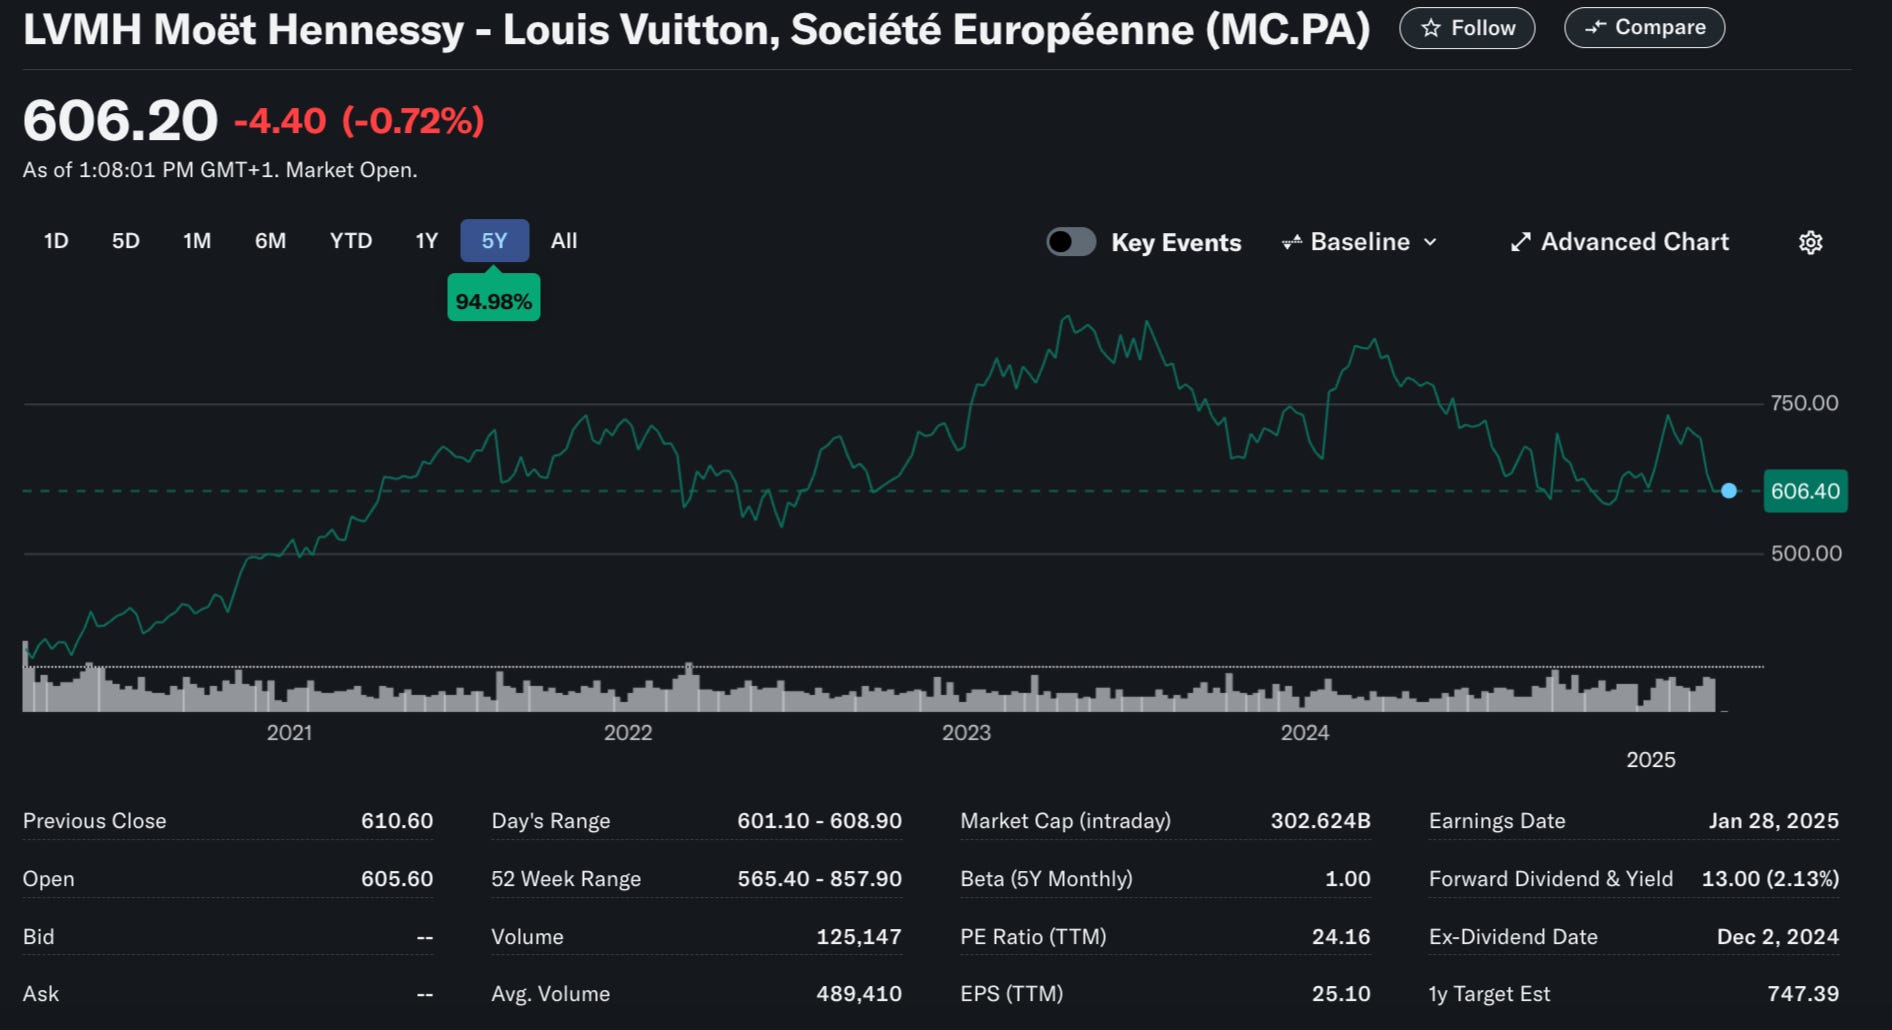Select the 5D time range
Screen dimensions: 1892x1030
pyautogui.click(x=125, y=241)
